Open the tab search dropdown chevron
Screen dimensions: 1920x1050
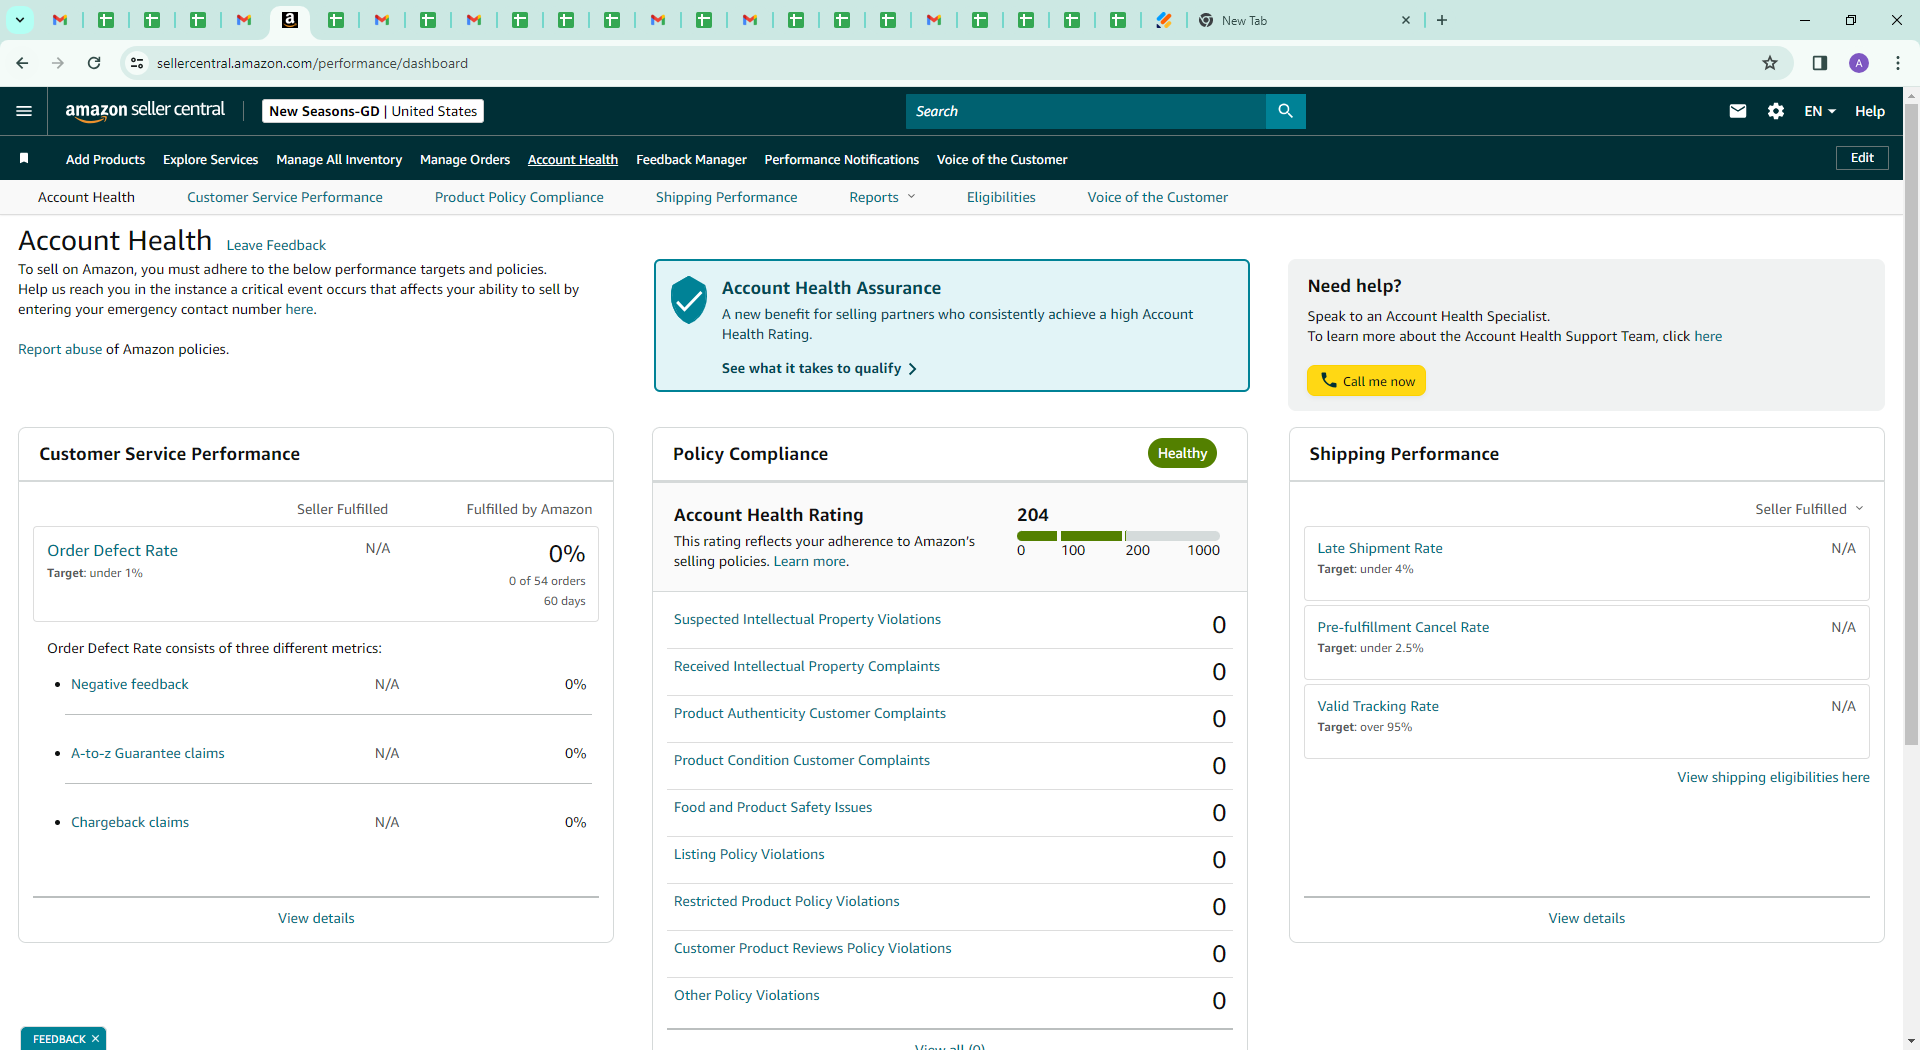(x=19, y=20)
